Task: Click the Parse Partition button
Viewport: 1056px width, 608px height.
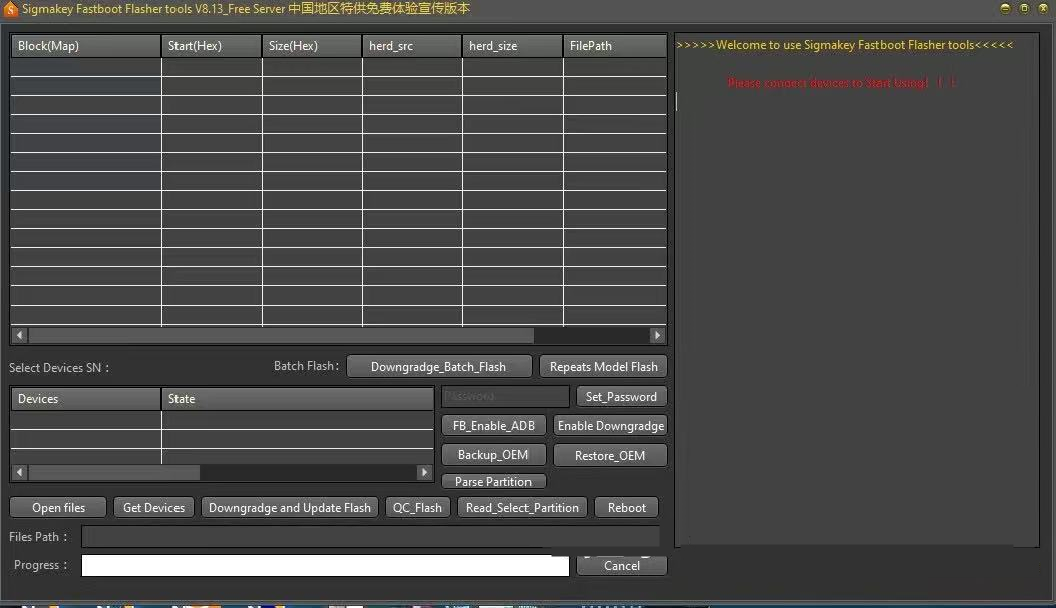Action: [x=493, y=481]
